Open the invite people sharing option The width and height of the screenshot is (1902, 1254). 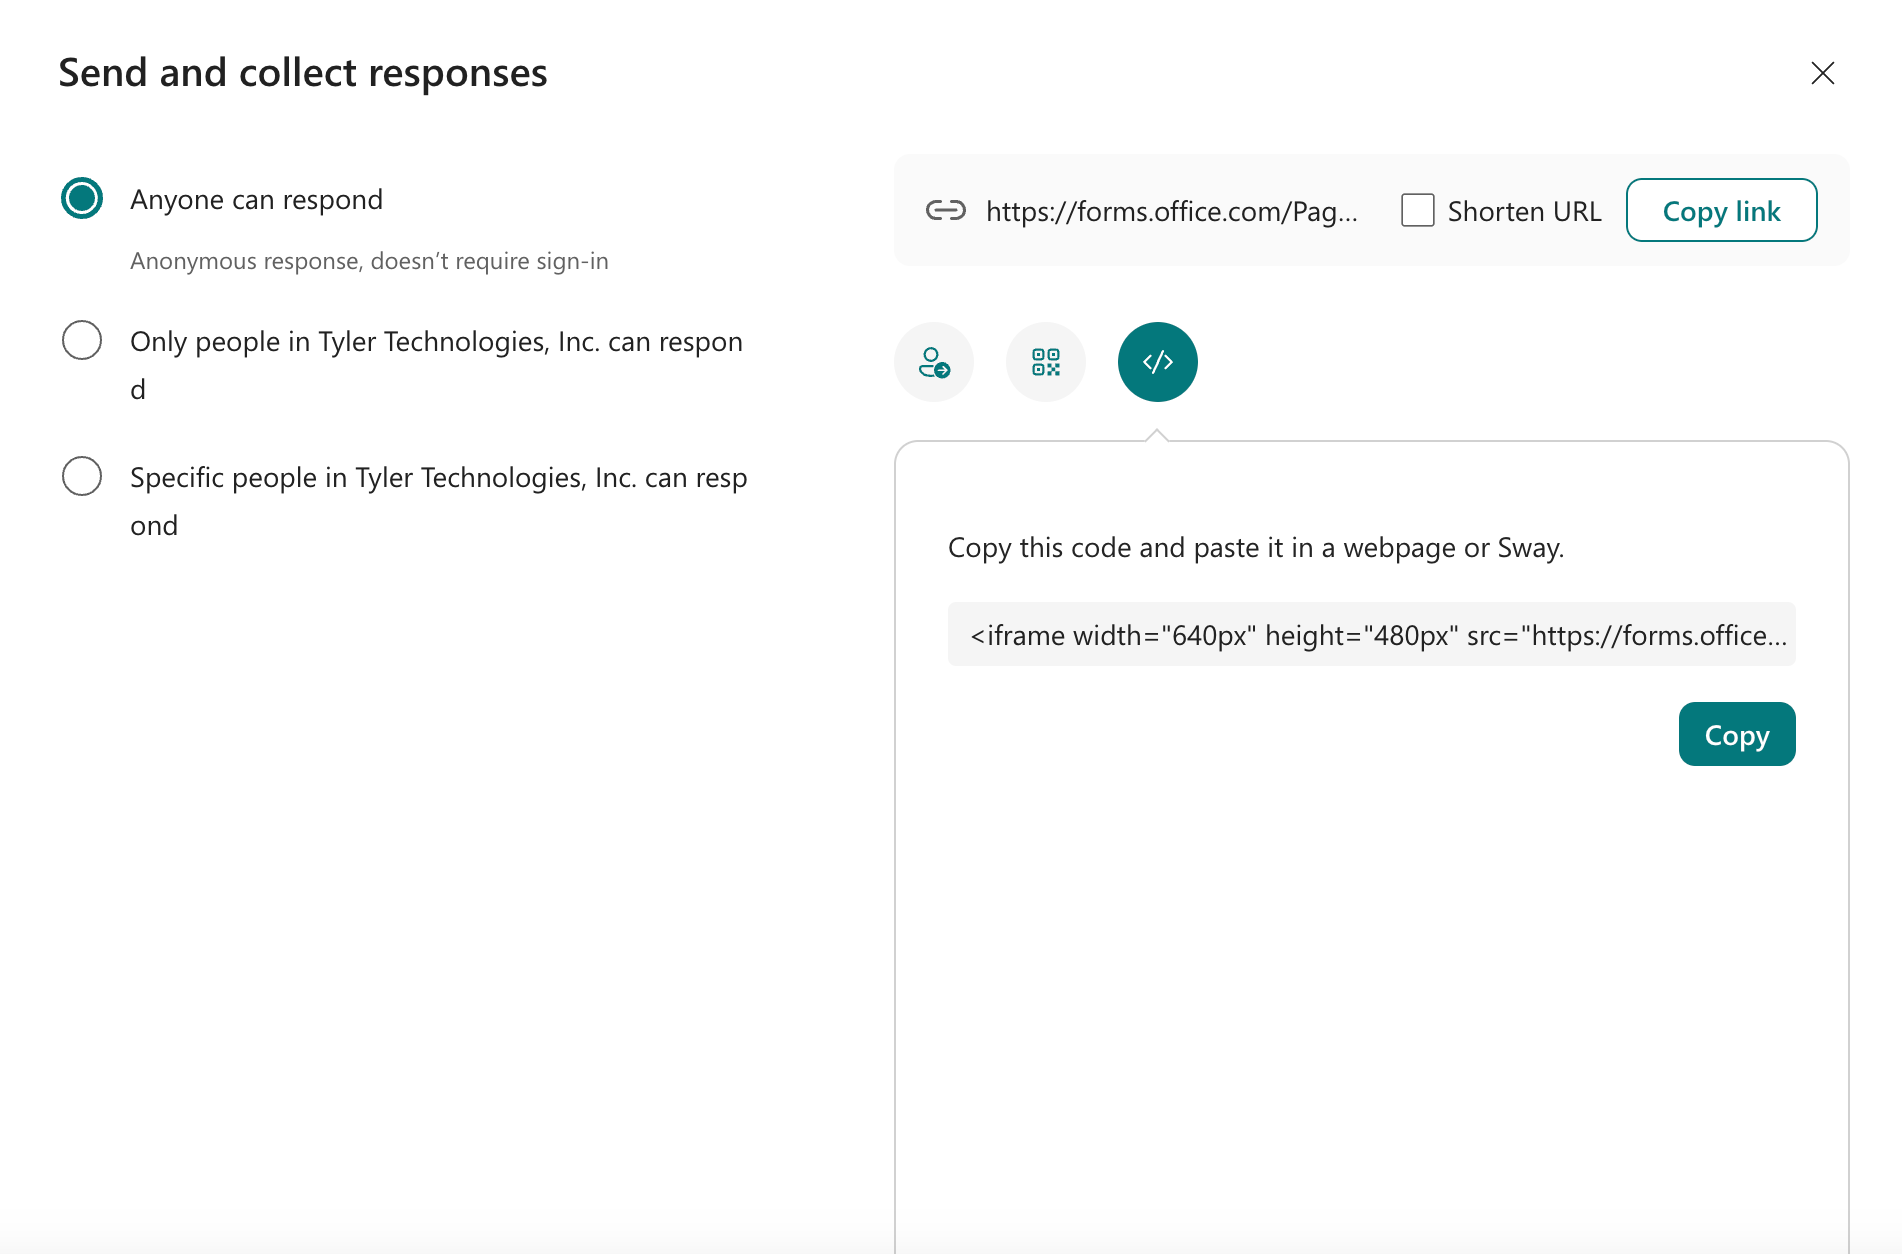point(934,362)
